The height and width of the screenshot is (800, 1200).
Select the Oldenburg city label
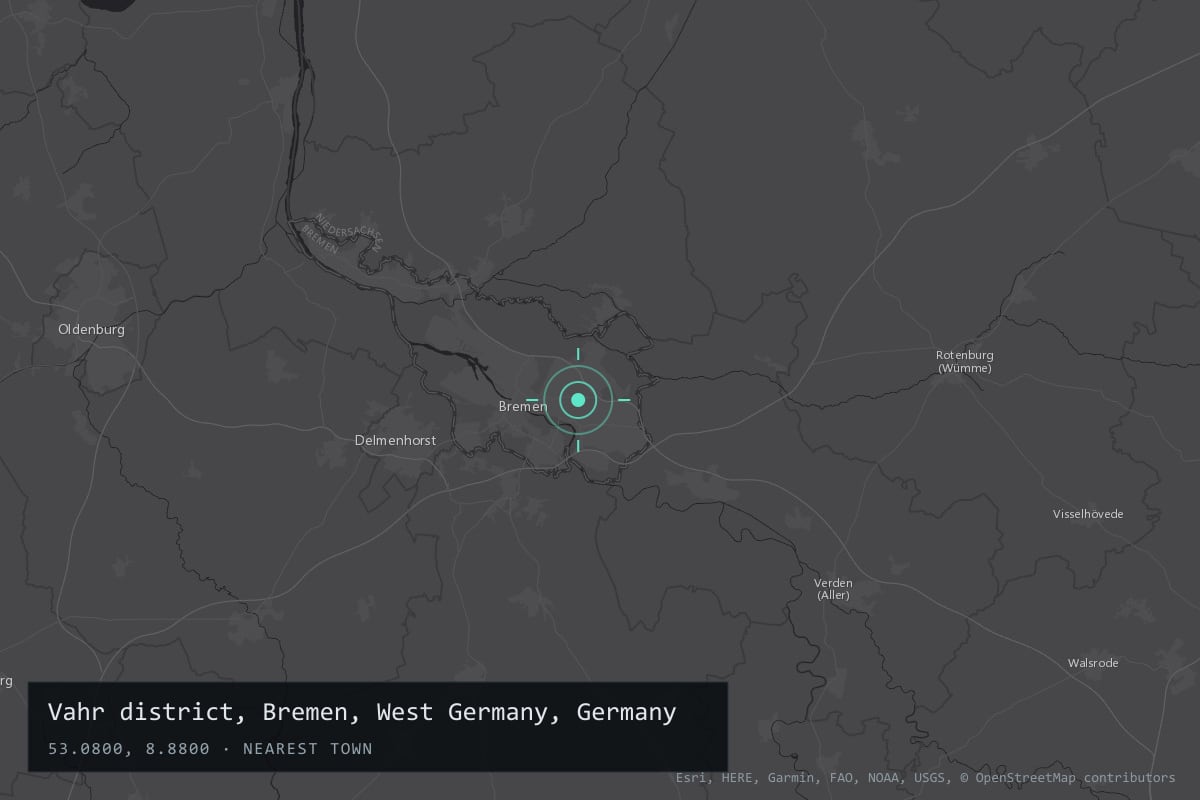[91, 329]
